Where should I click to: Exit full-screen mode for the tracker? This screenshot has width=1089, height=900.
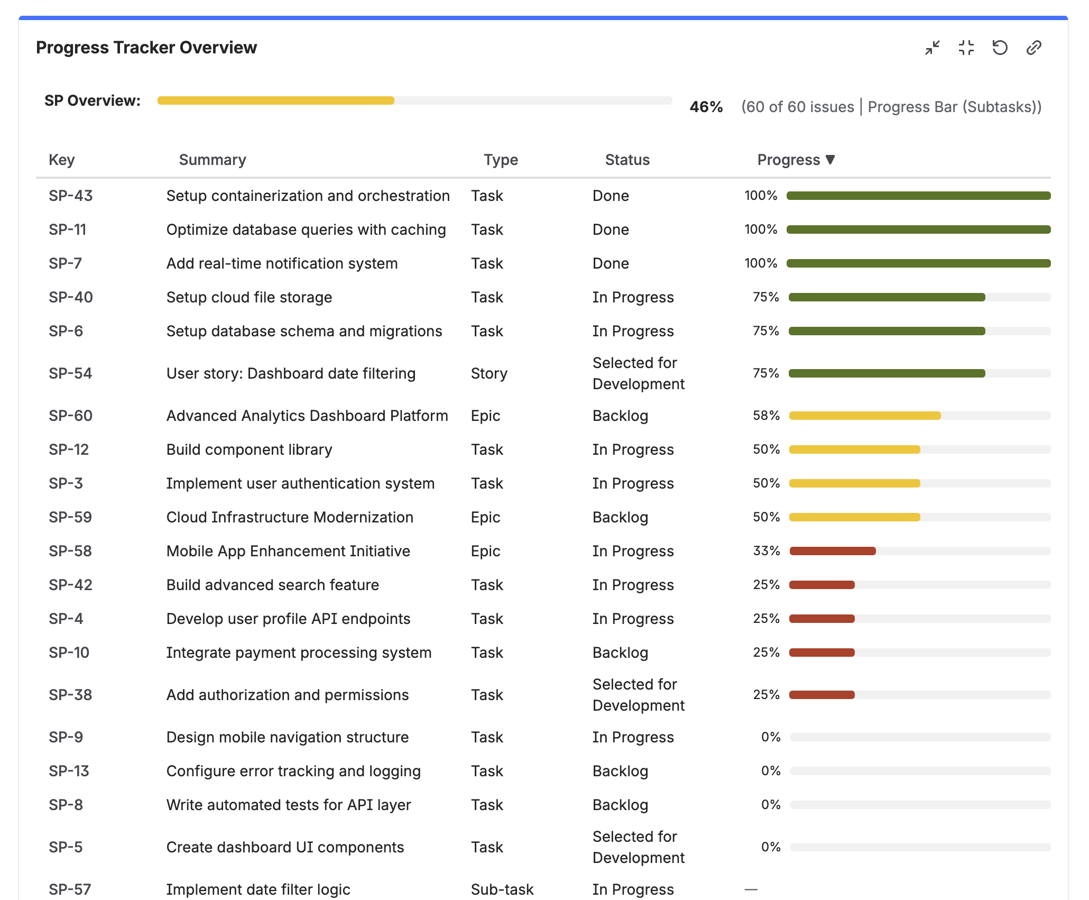[x=966, y=47]
